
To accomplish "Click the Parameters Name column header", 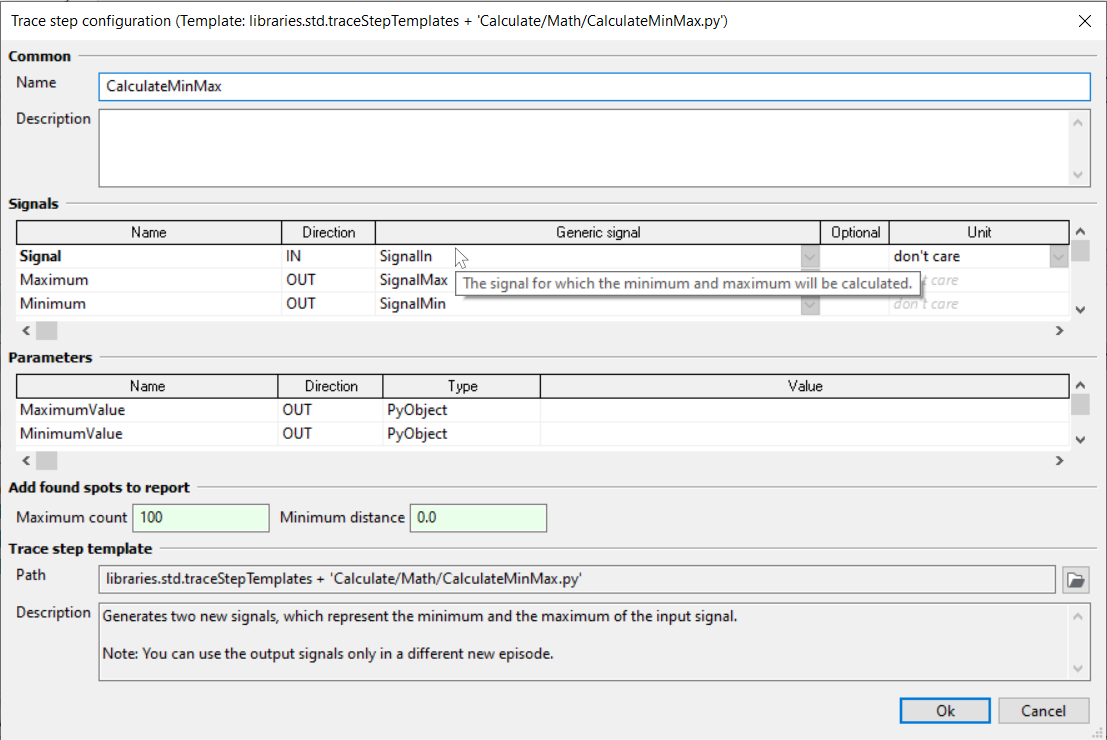I will point(147,386).
